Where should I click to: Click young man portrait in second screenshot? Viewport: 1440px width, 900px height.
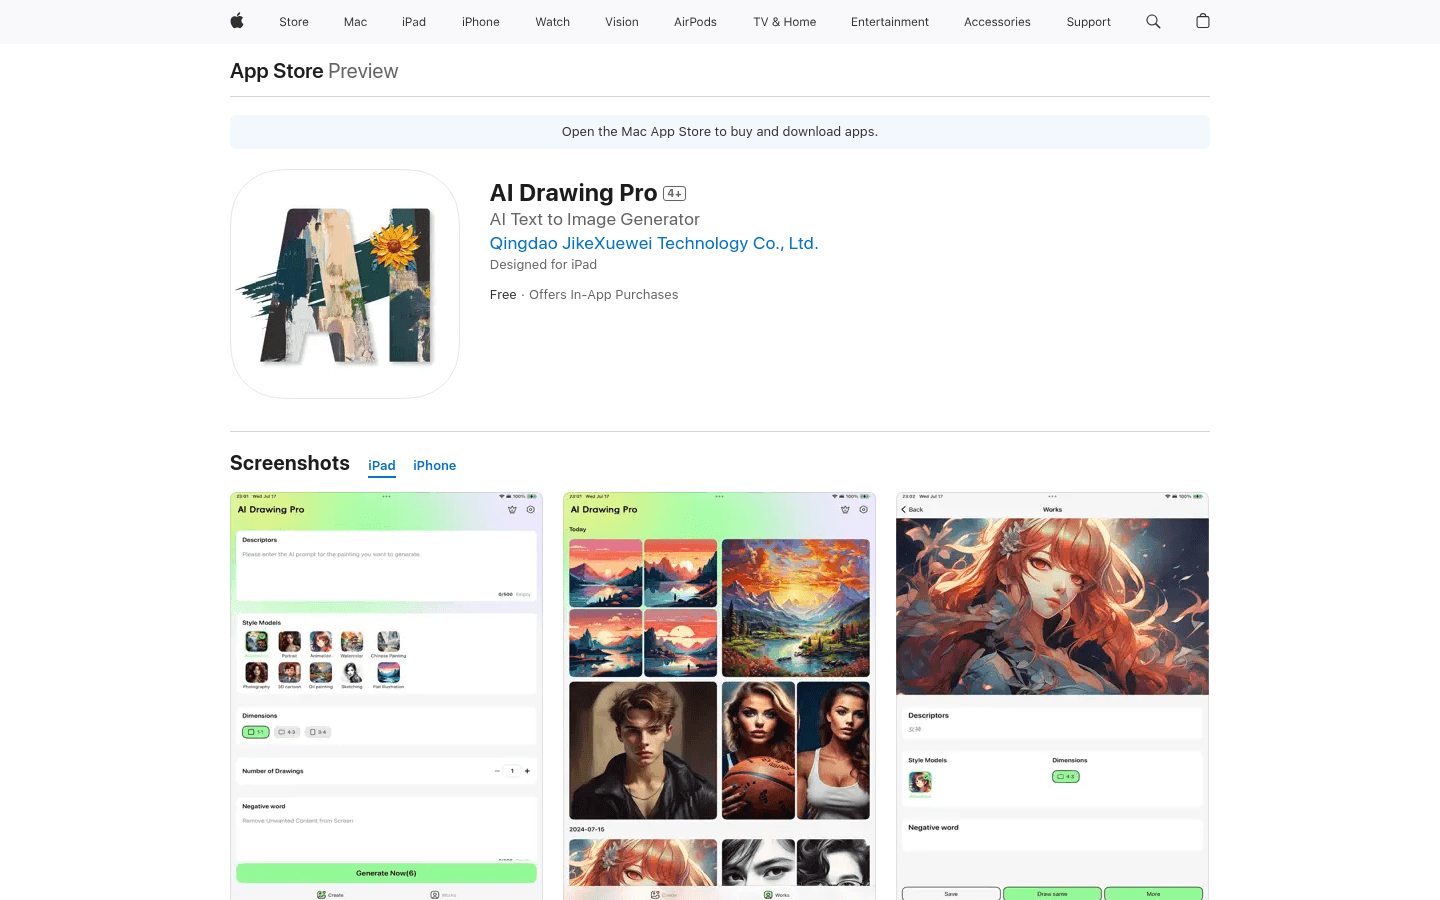pos(643,751)
